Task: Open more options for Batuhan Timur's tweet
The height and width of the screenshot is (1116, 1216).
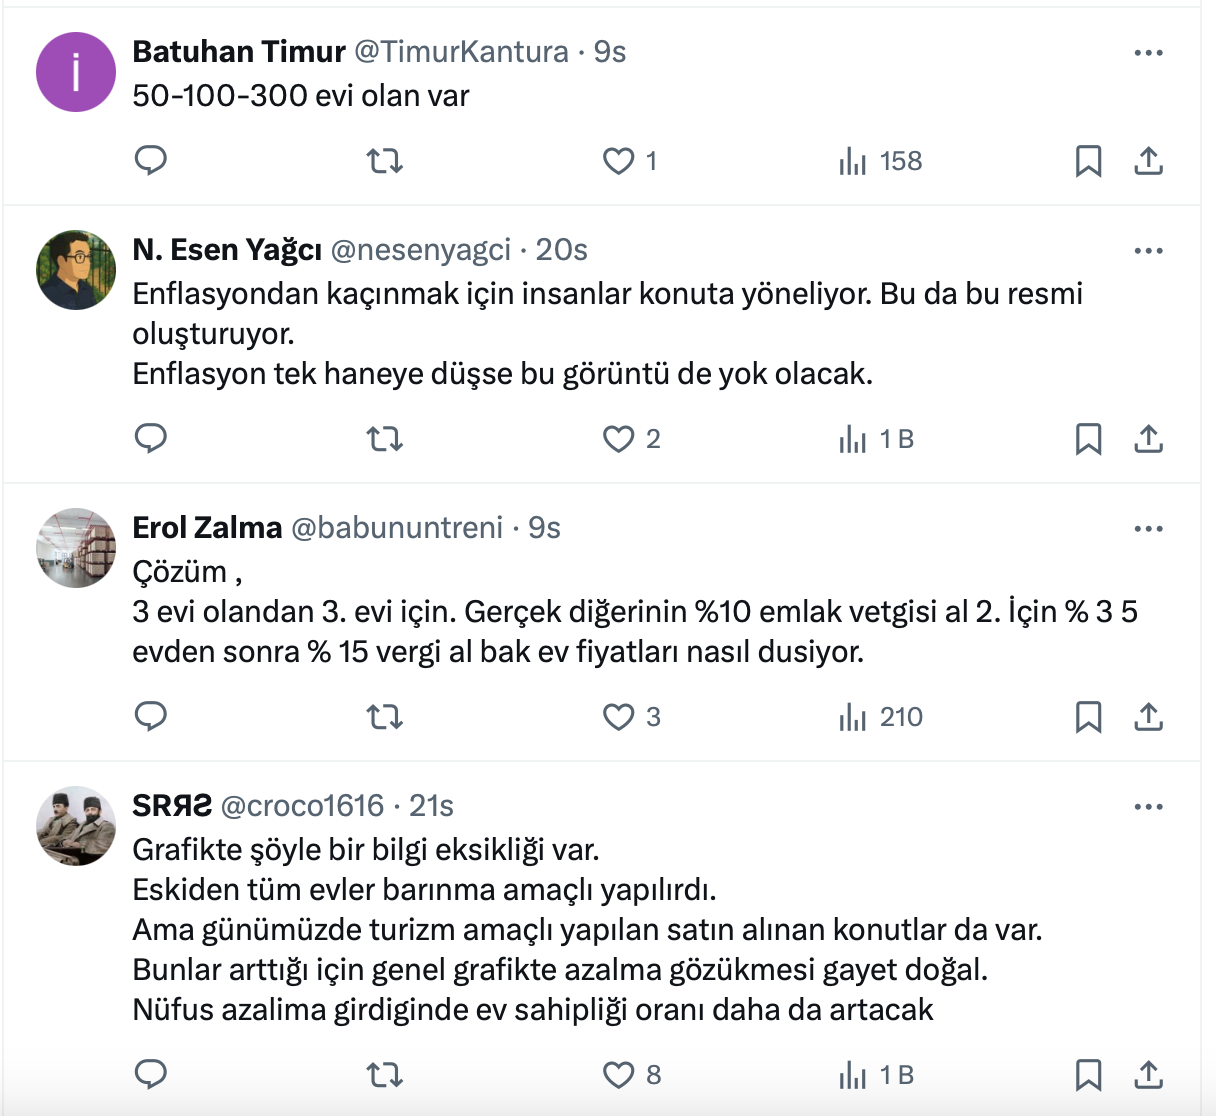Action: (1148, 53)
